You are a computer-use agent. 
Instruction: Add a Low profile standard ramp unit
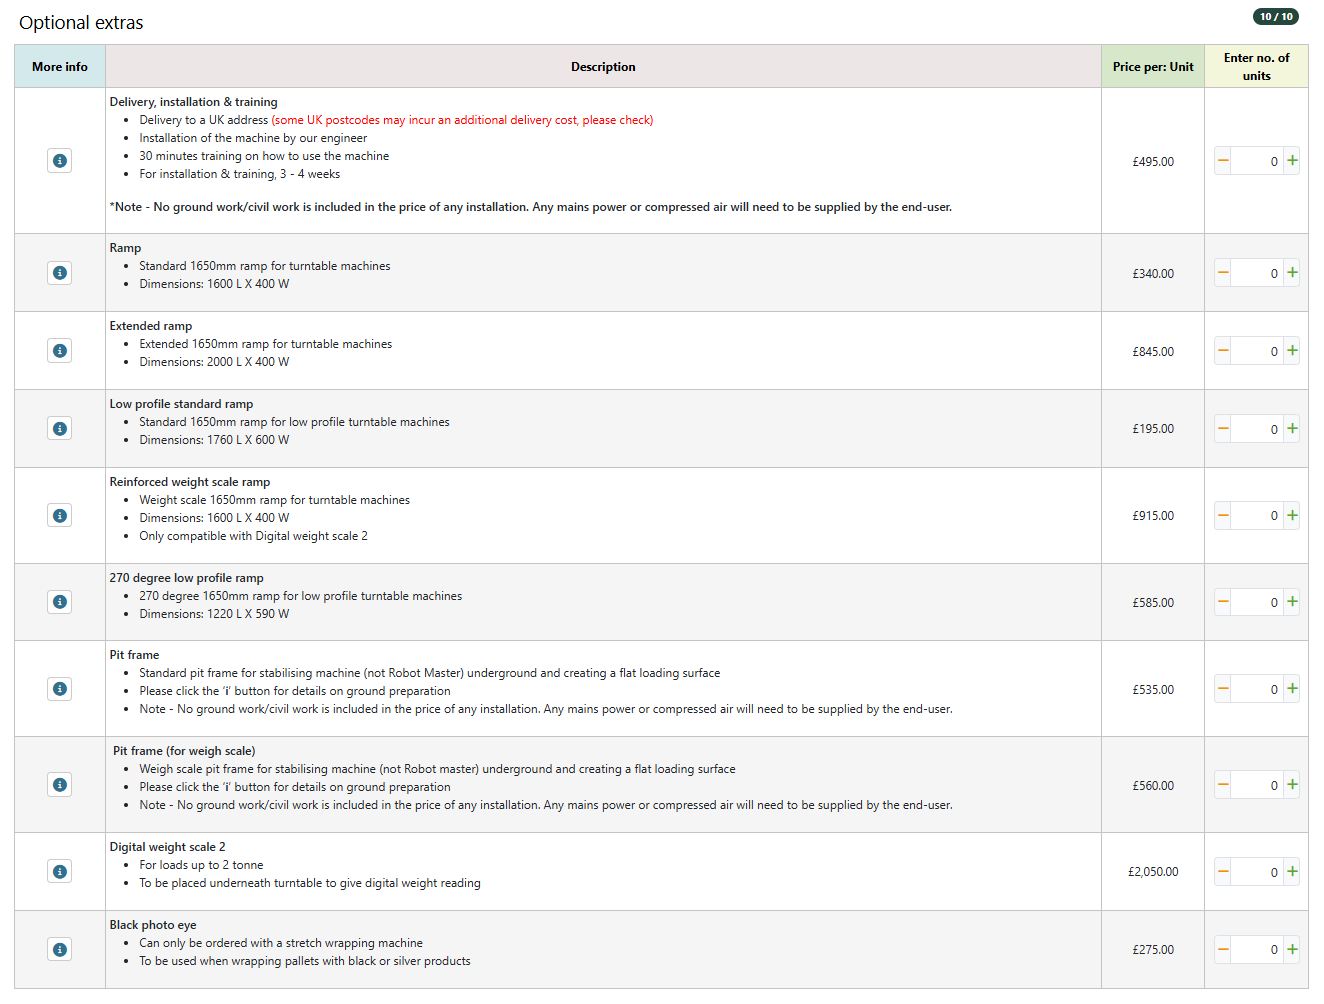point(1292,429)
